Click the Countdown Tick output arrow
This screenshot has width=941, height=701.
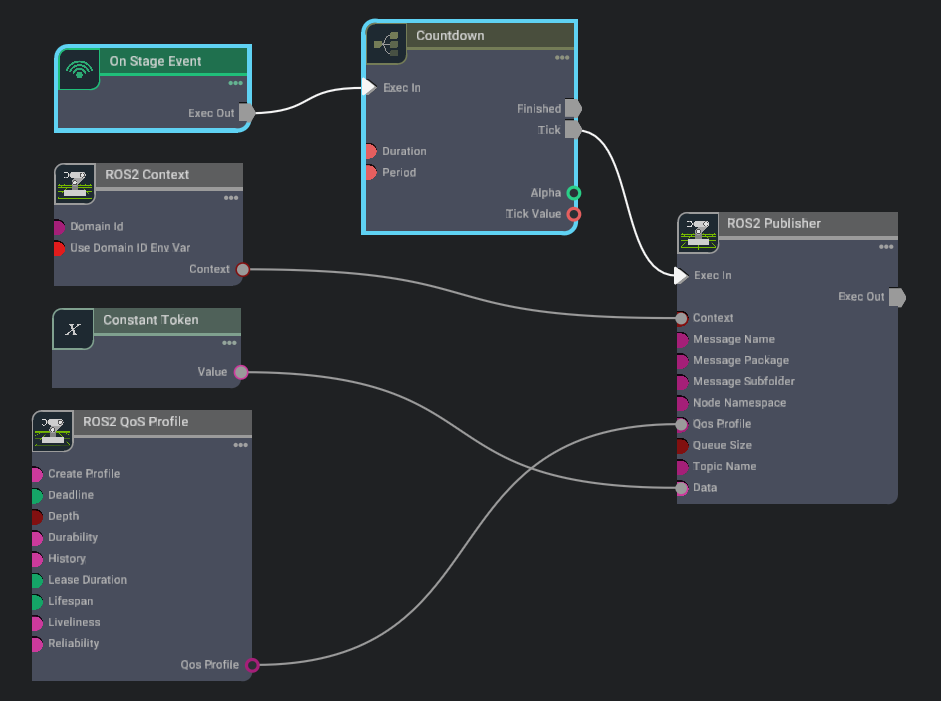click(x=573, y=130)
